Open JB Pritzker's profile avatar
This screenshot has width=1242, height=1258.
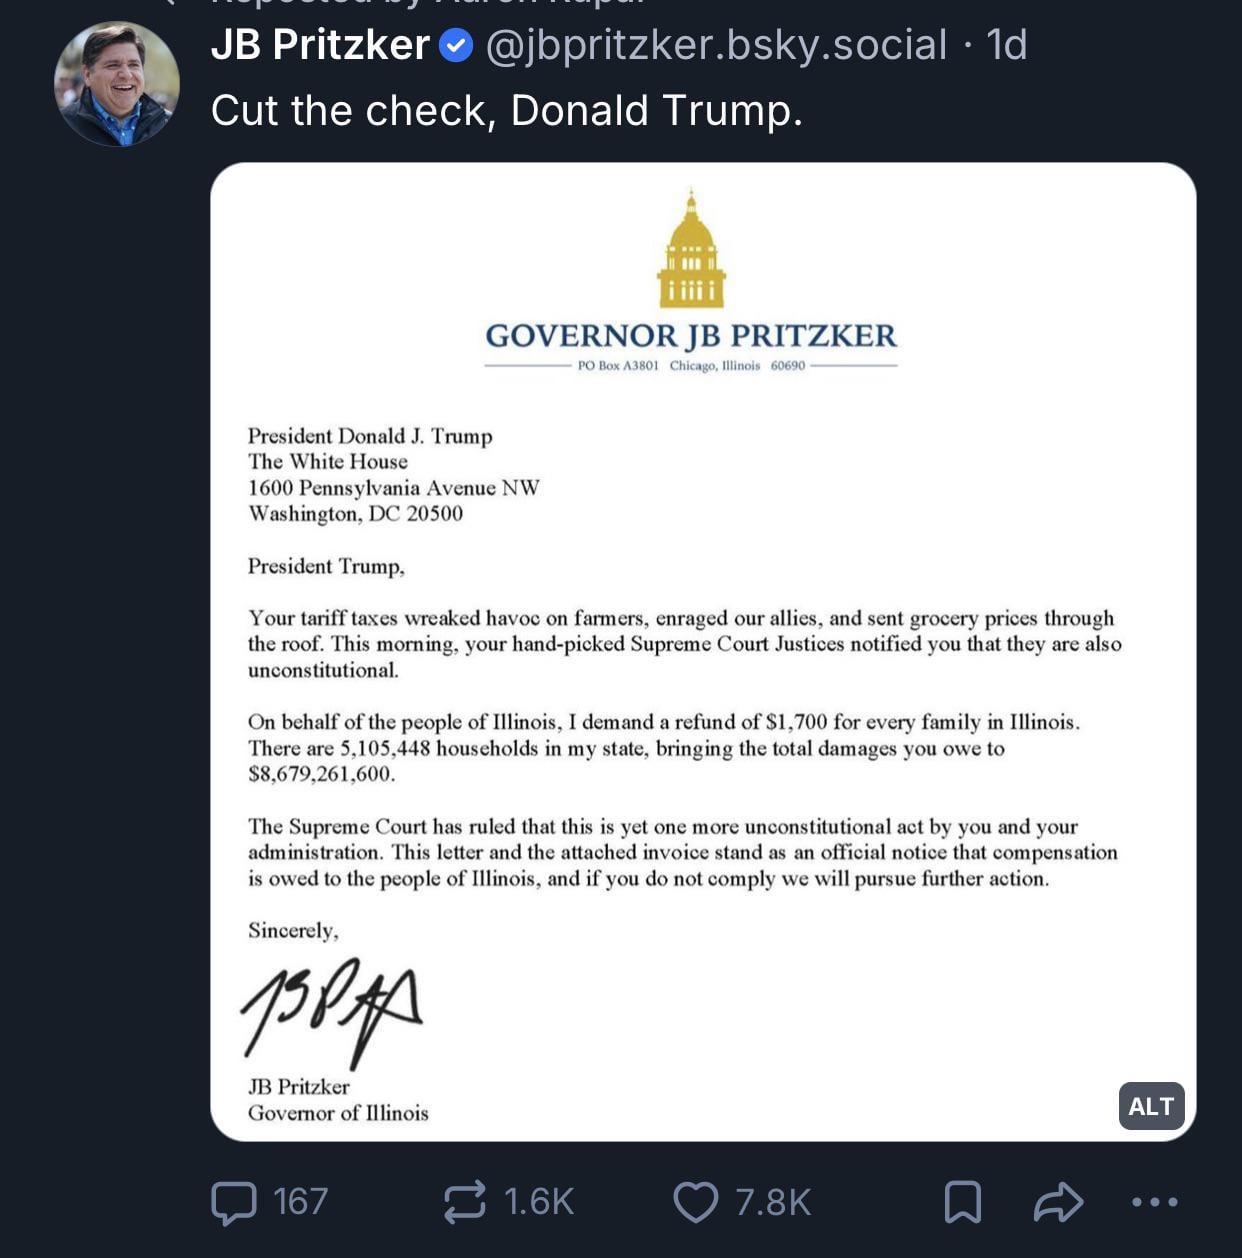(x=117, y=84)
